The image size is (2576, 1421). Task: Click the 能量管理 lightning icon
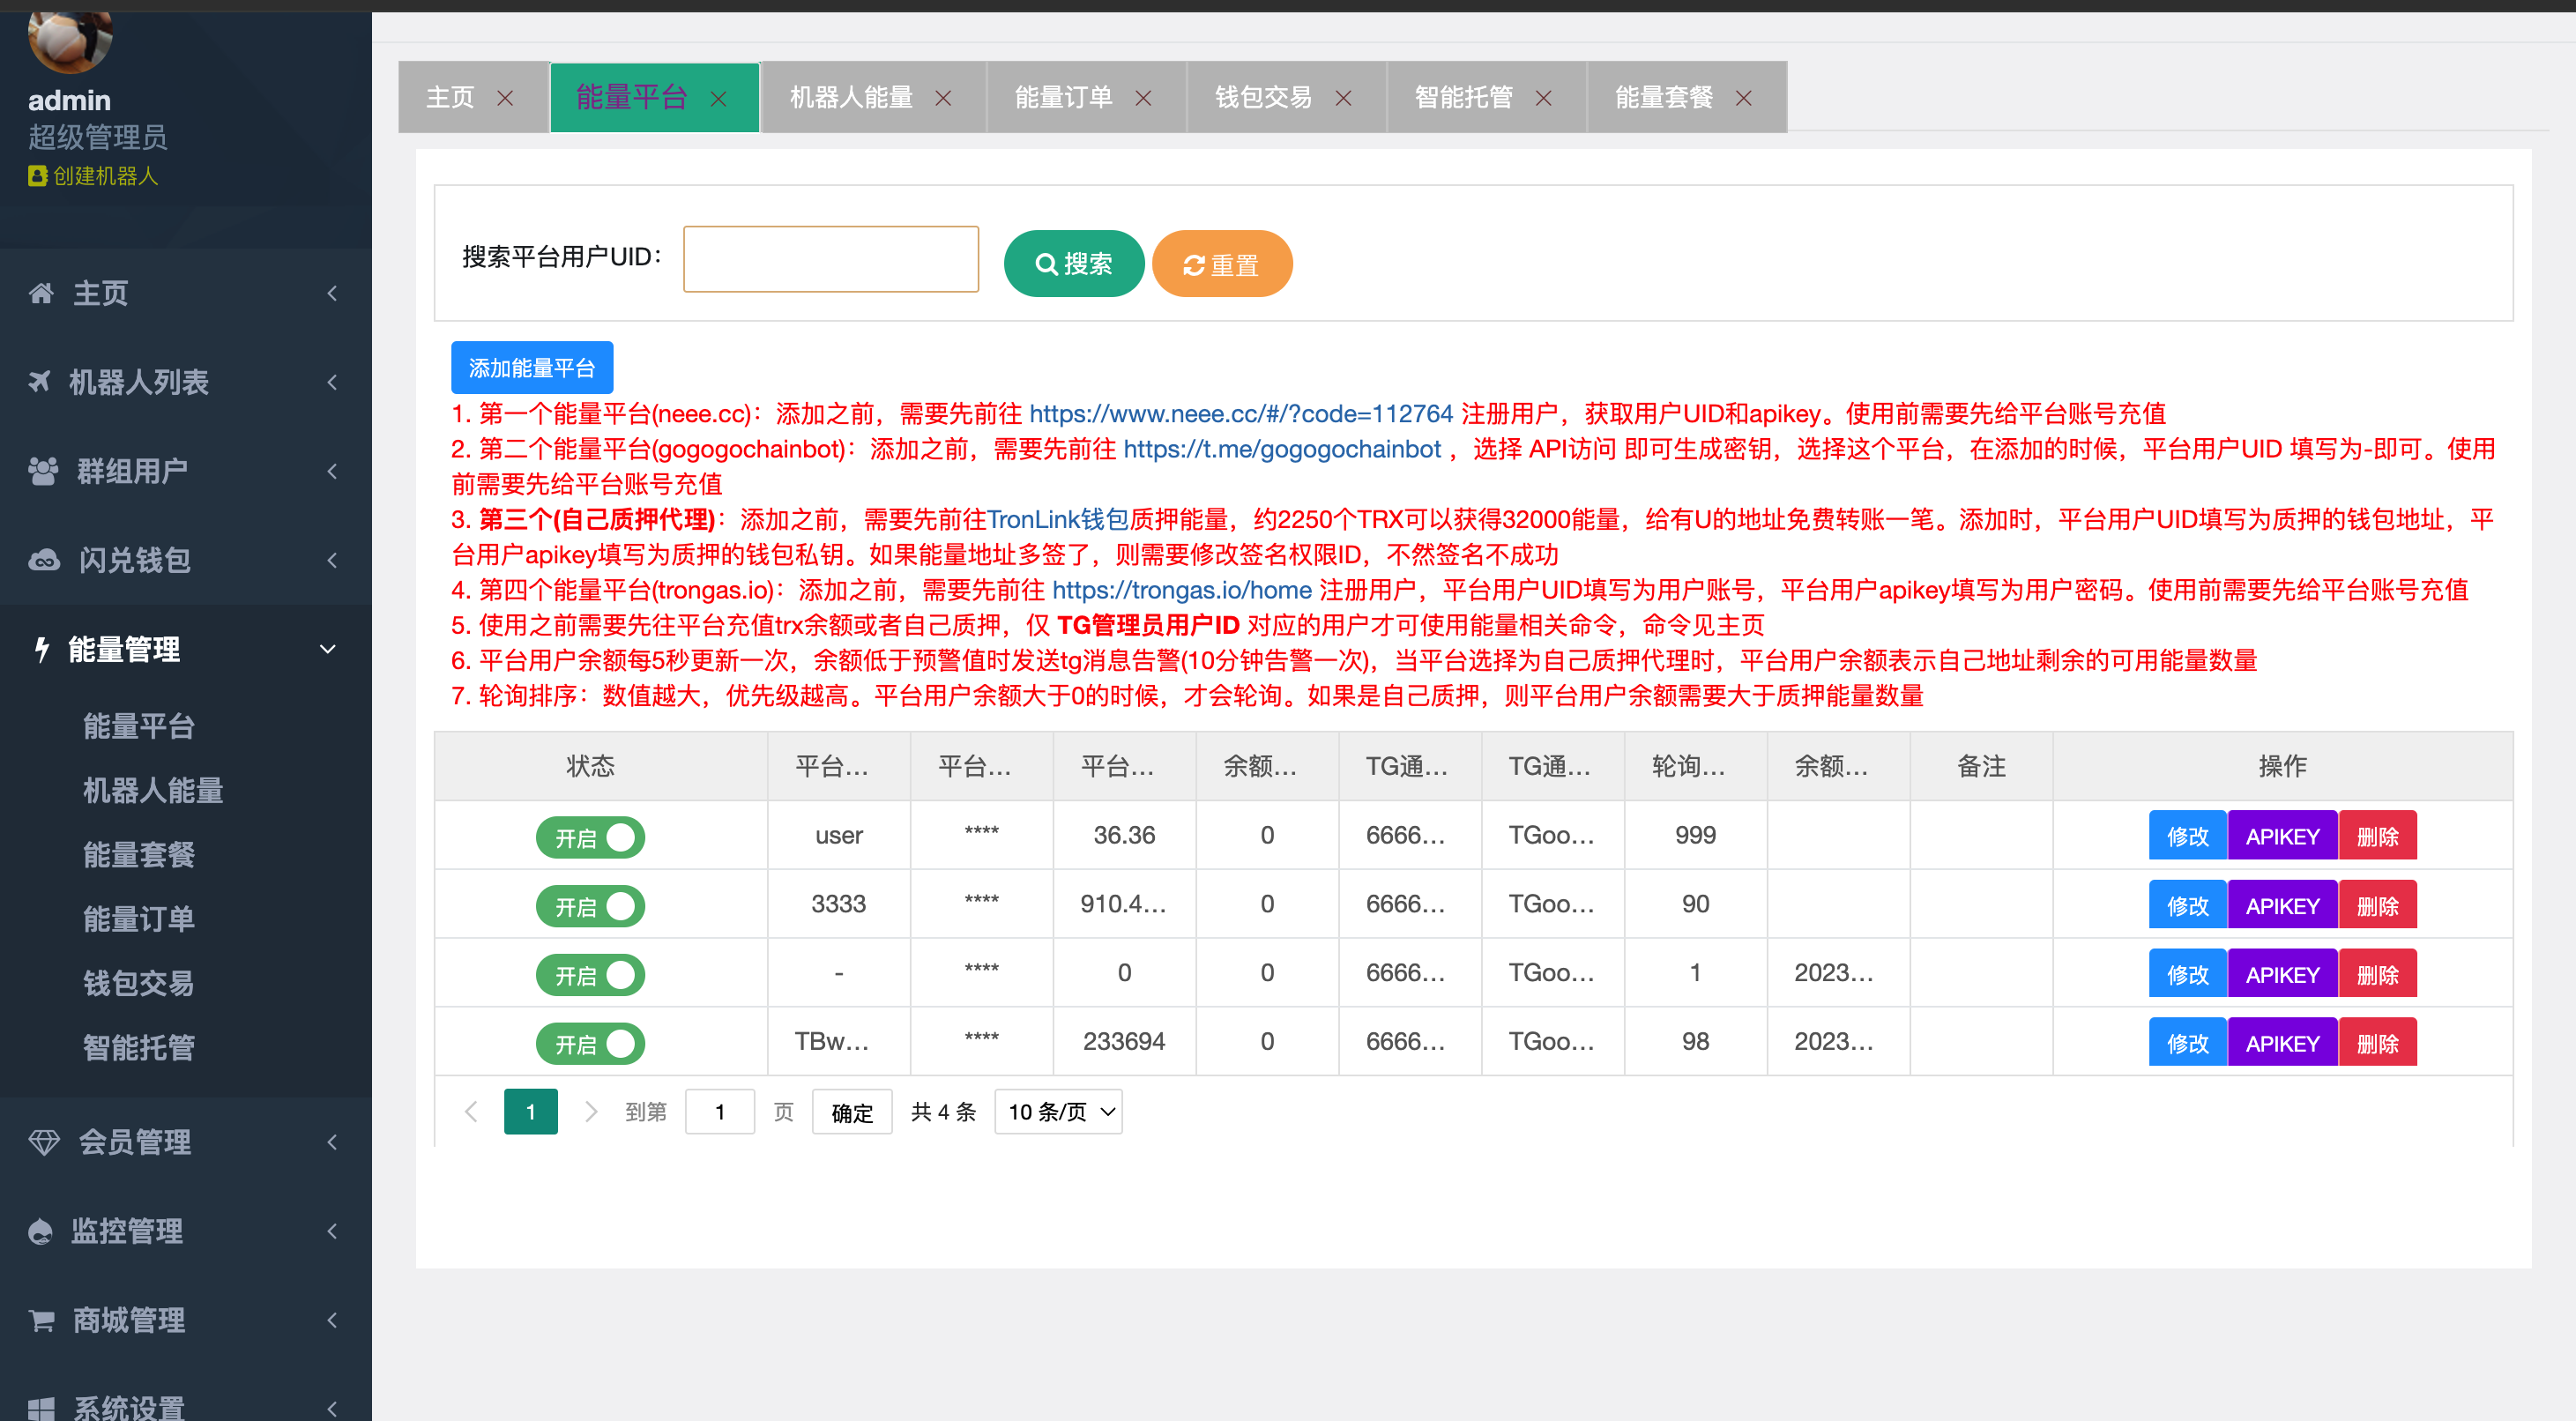coord(41,649)
